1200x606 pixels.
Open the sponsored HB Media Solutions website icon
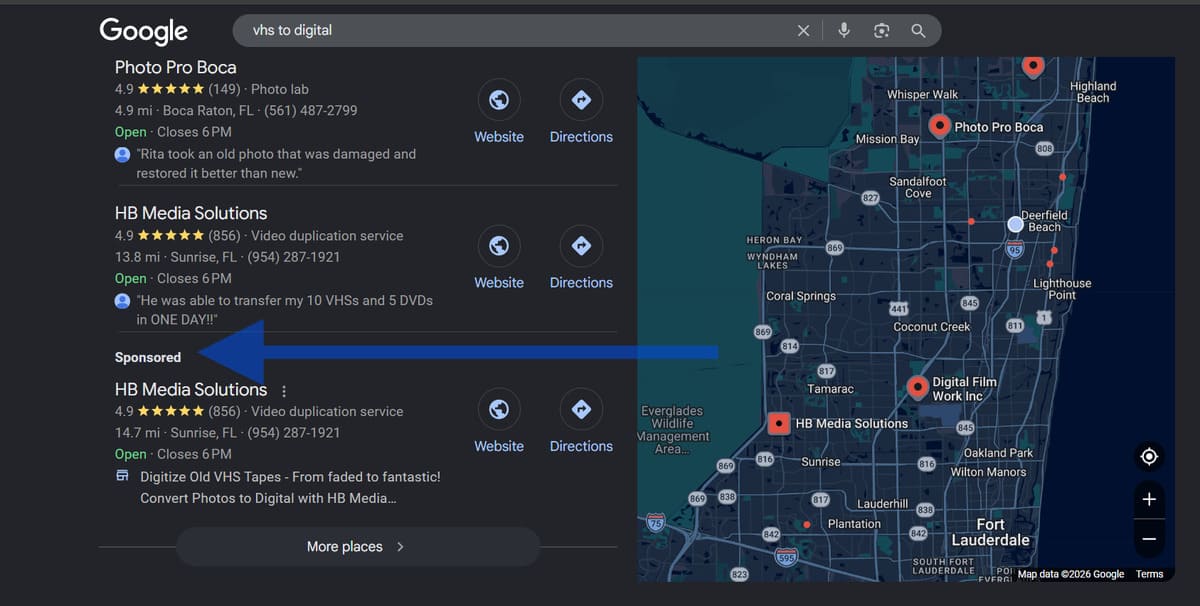click(x=498, y=409)
